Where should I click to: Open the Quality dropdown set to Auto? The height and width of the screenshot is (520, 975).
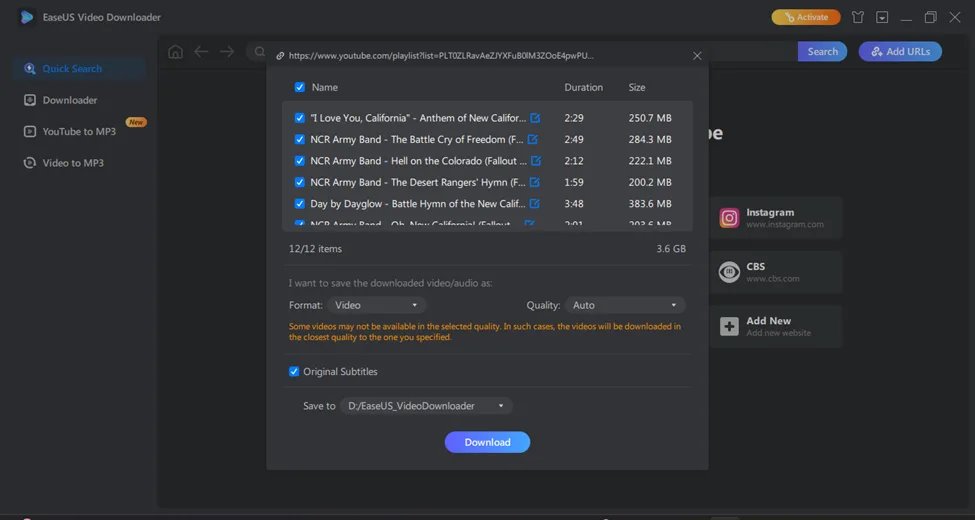click(625, 305)
